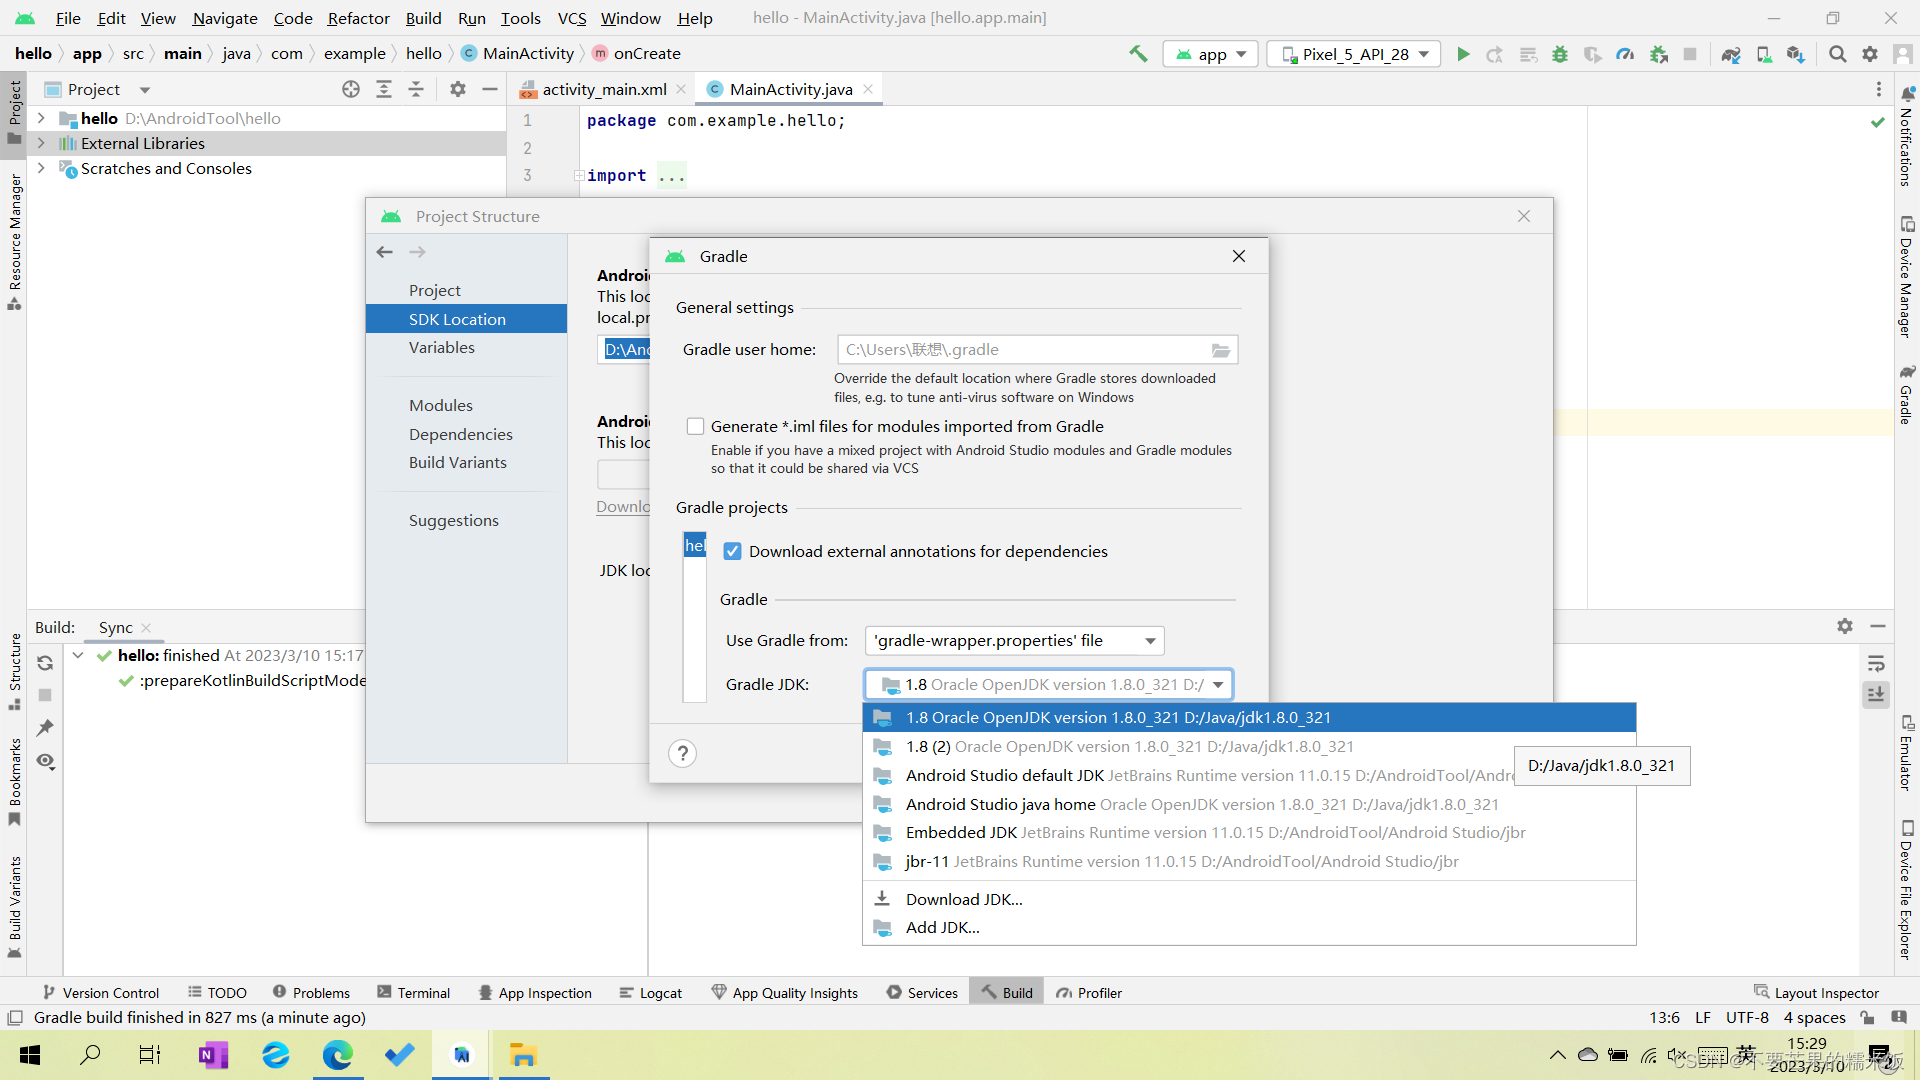Click the Run app button
1920x1080 pixels.
[1464, 54]
